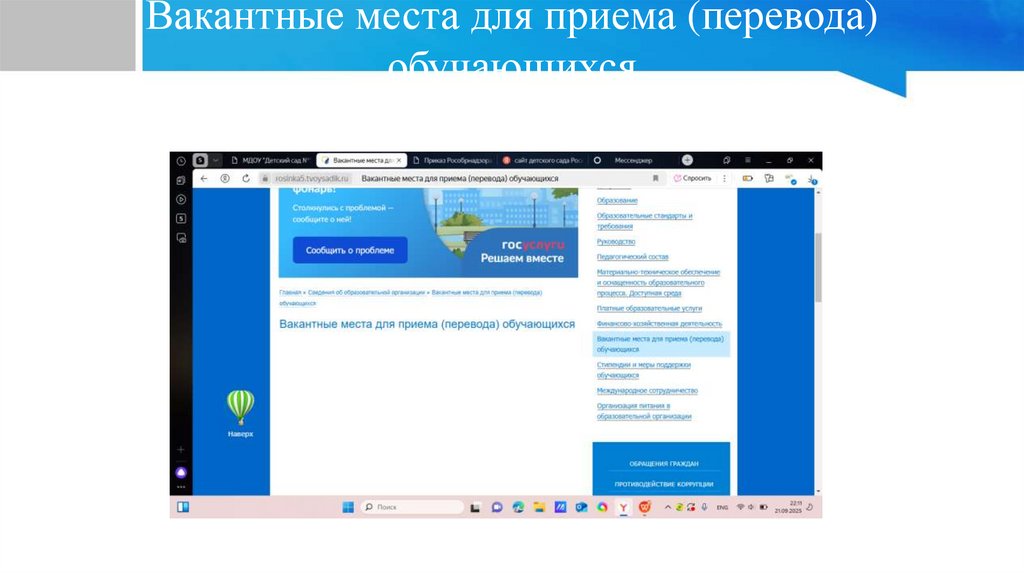Open the Образовательные стандарты и требования link
The height and width of the screenshot is (574, 1024).
tap(644, 221)
